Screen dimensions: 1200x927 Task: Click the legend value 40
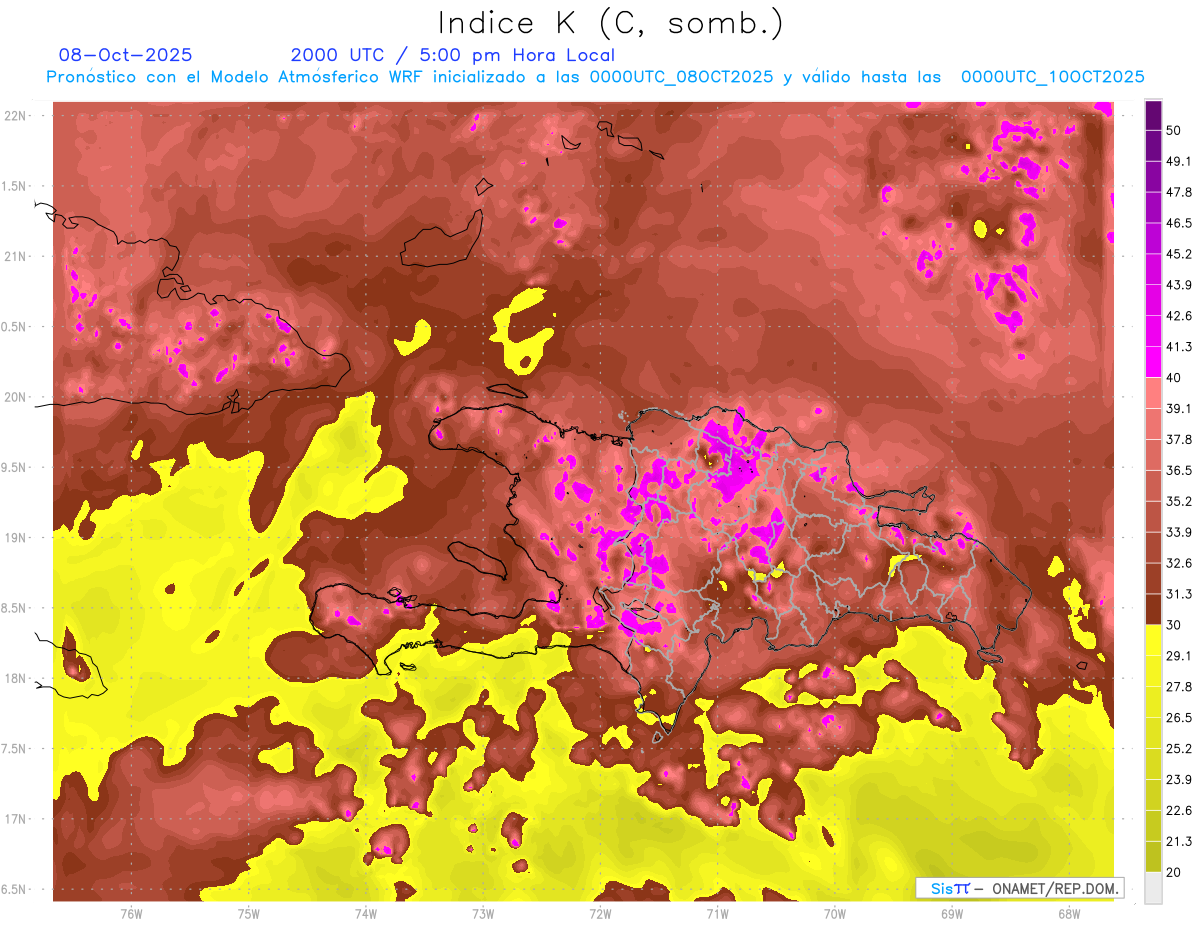(x=1175, y=378)
